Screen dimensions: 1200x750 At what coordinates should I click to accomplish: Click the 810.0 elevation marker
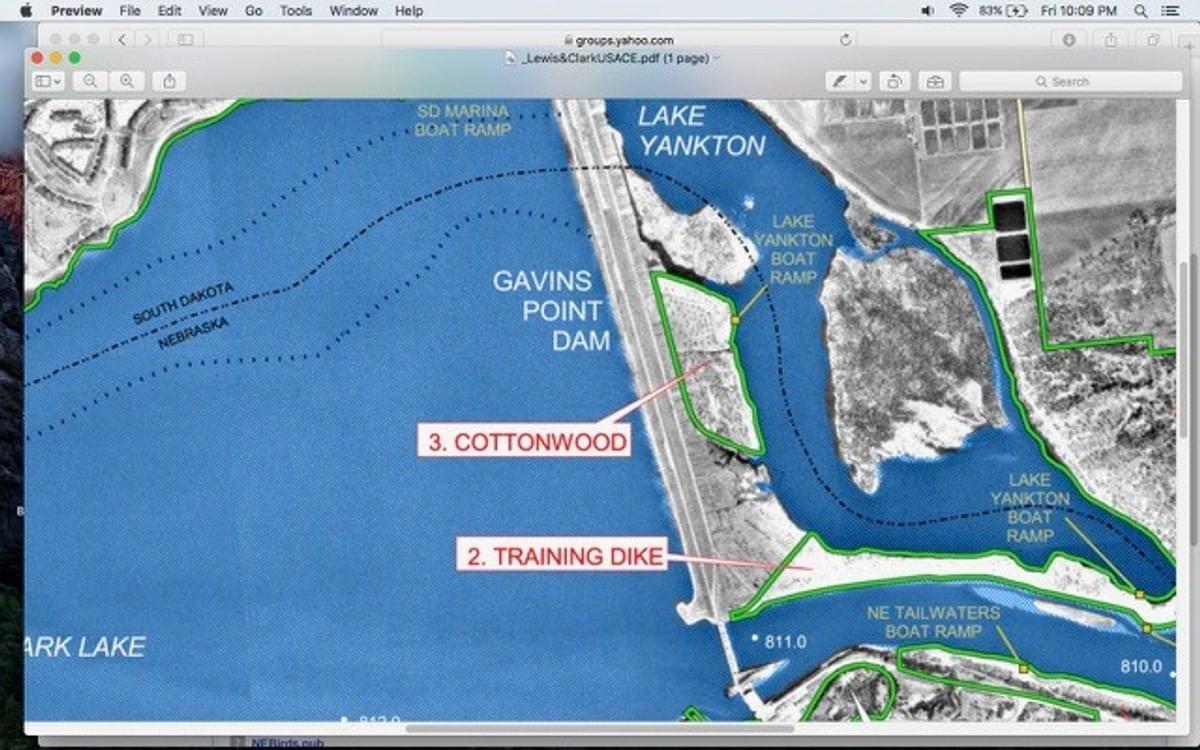[1140, 666]
